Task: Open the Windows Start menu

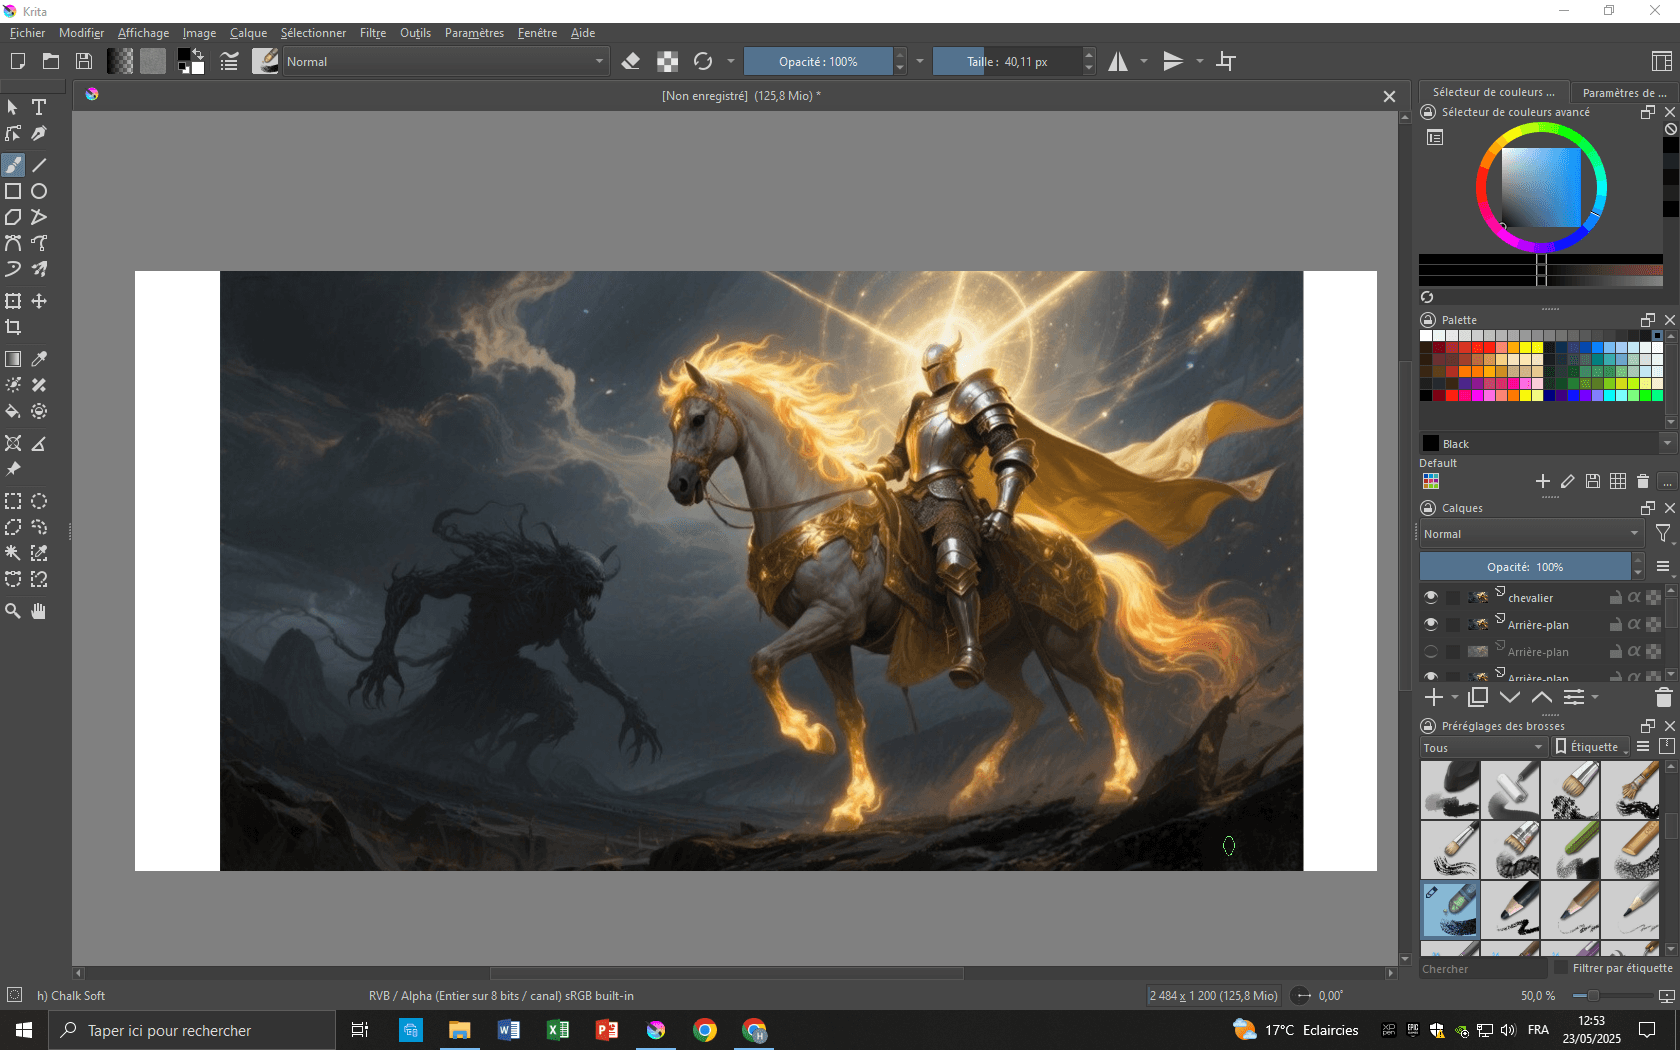Action: tap(24, 1030)
